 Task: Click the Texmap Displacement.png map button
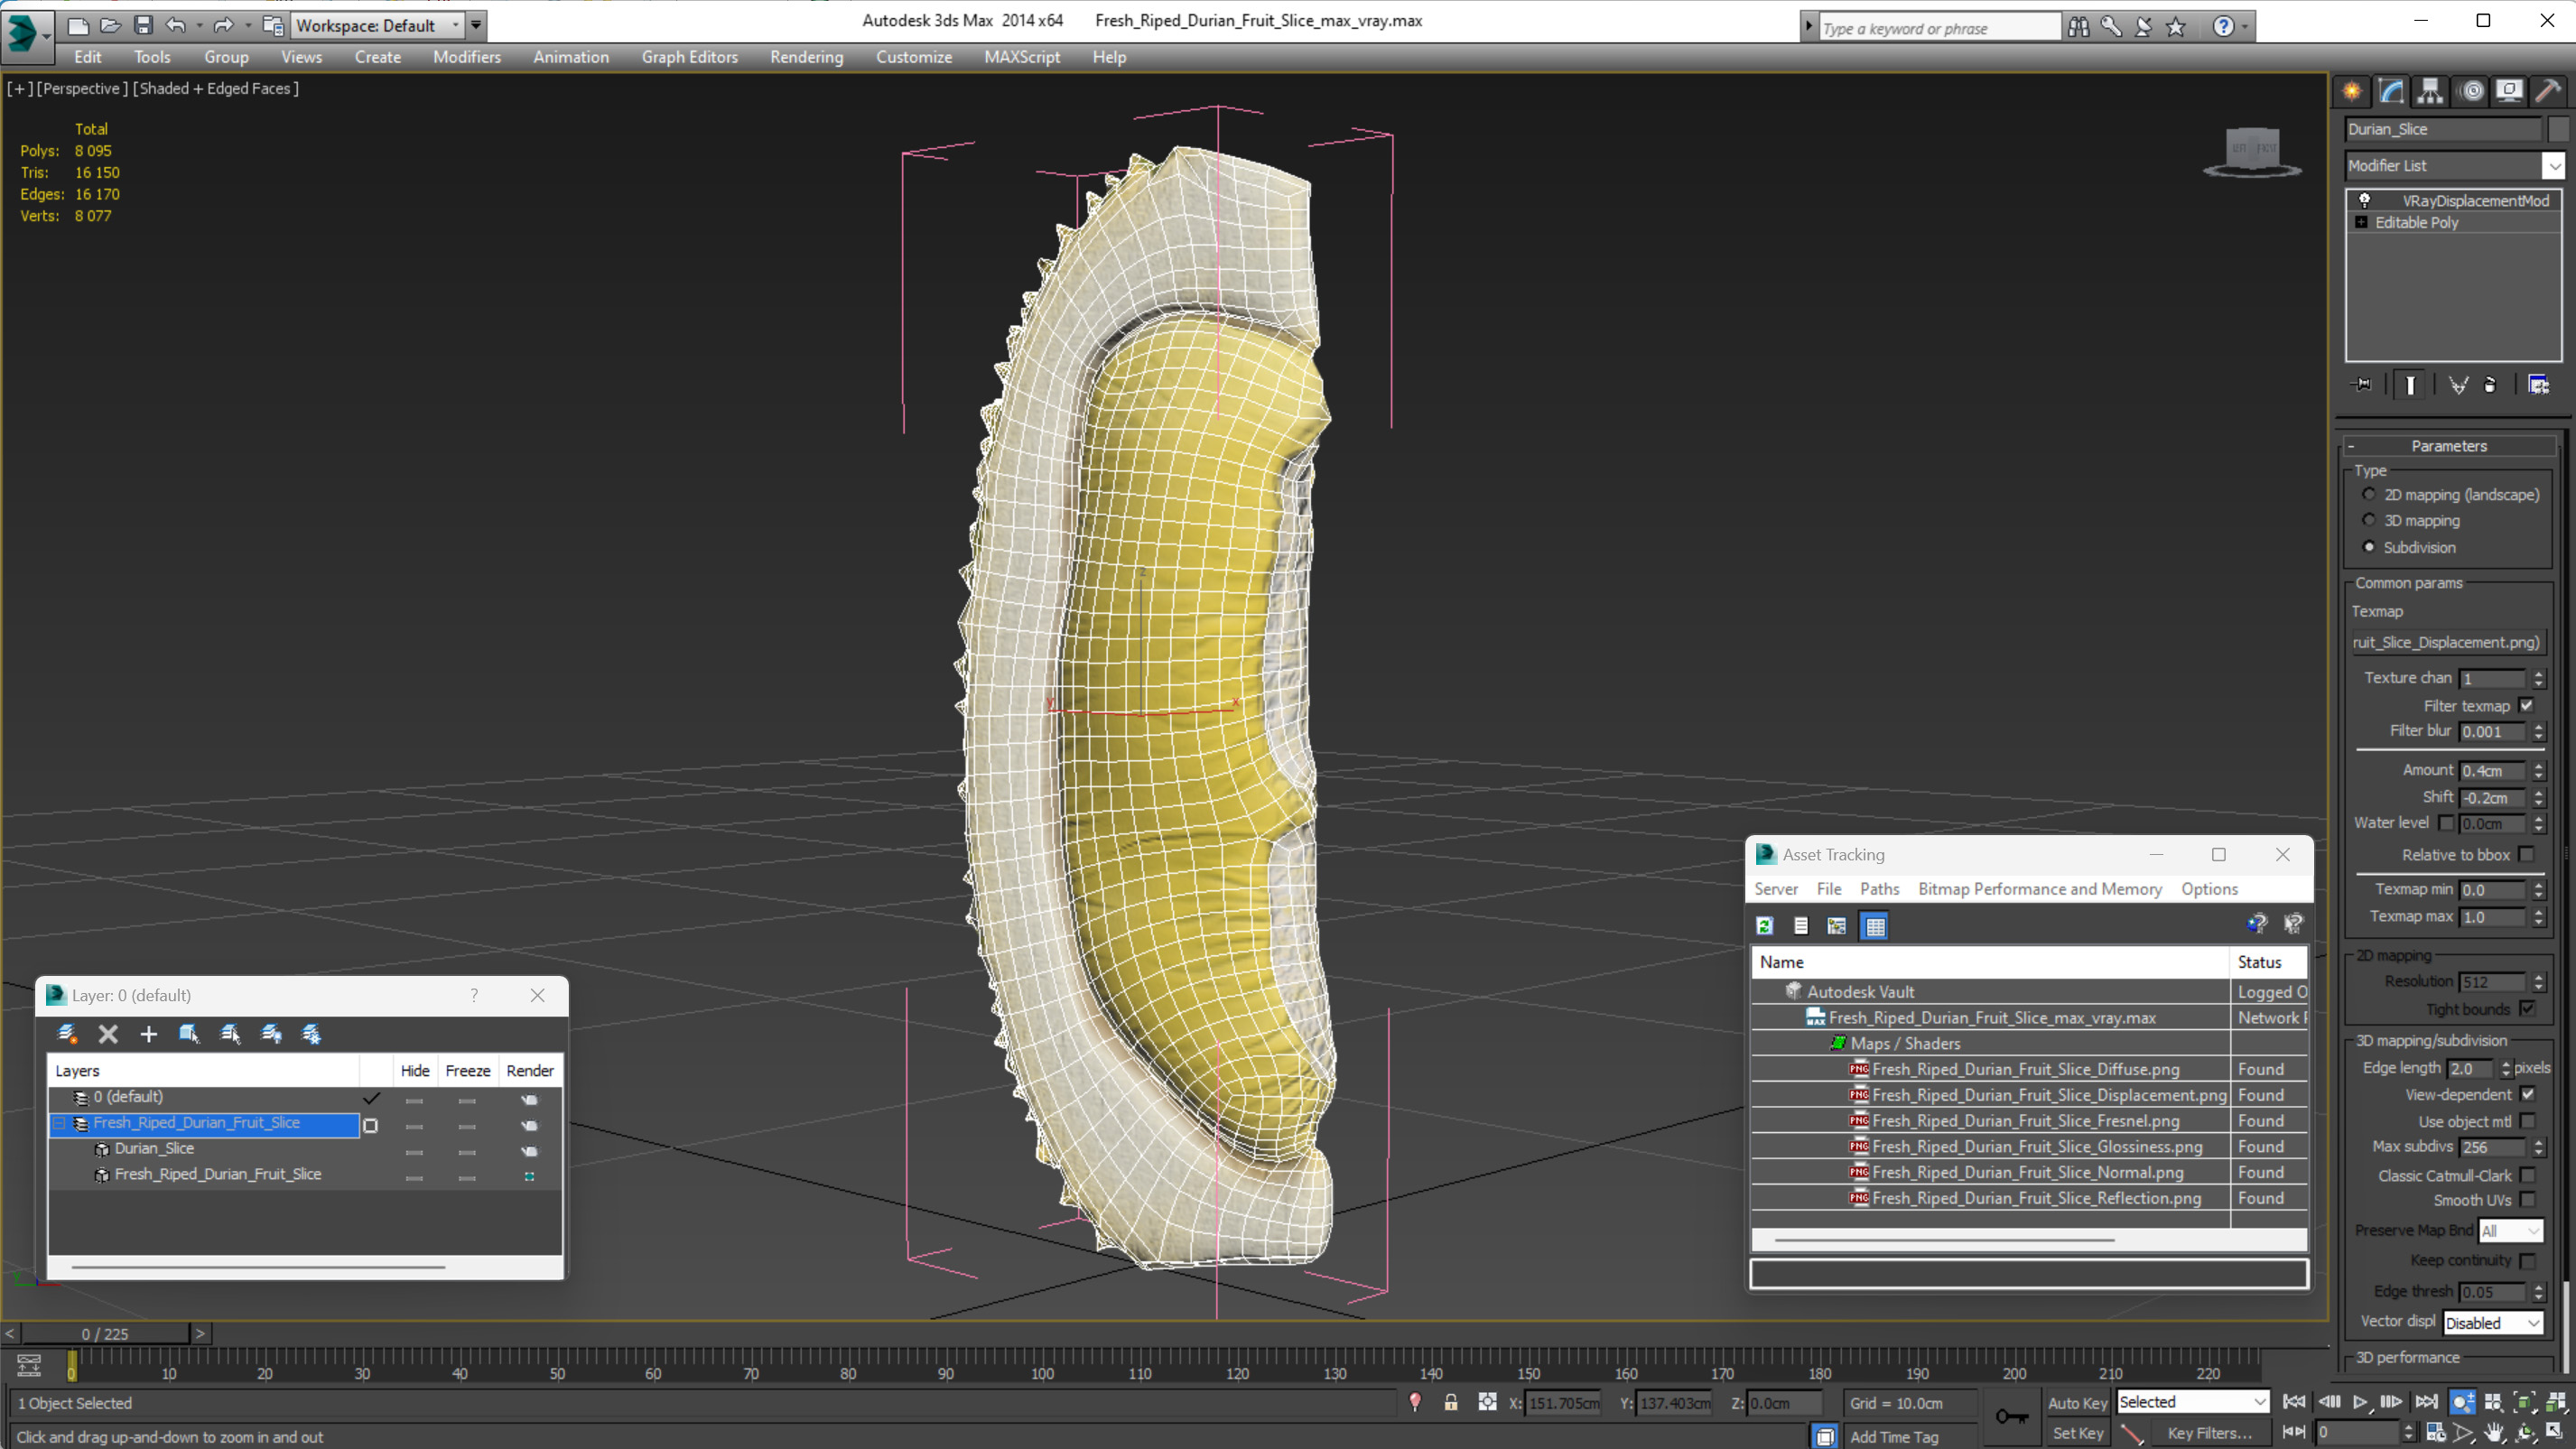click(2446, 642)
